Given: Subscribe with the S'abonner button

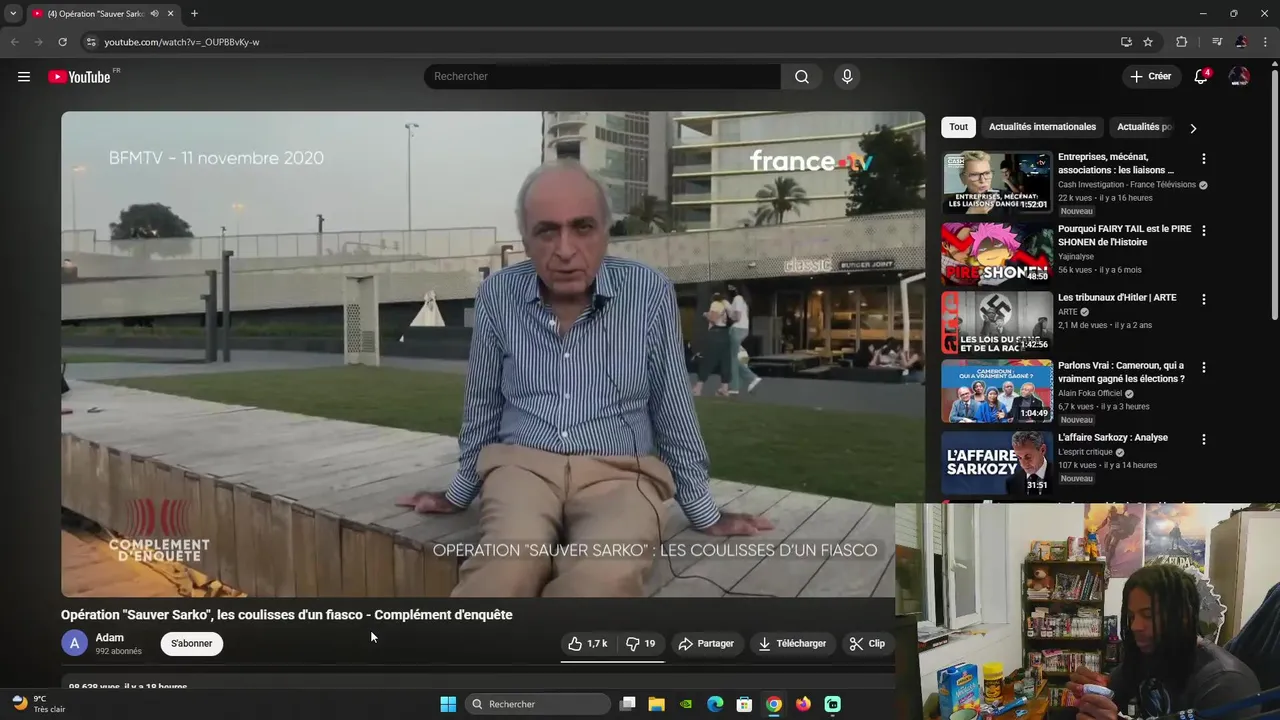Looking at the screenshot, I should (x=191, y=643).
